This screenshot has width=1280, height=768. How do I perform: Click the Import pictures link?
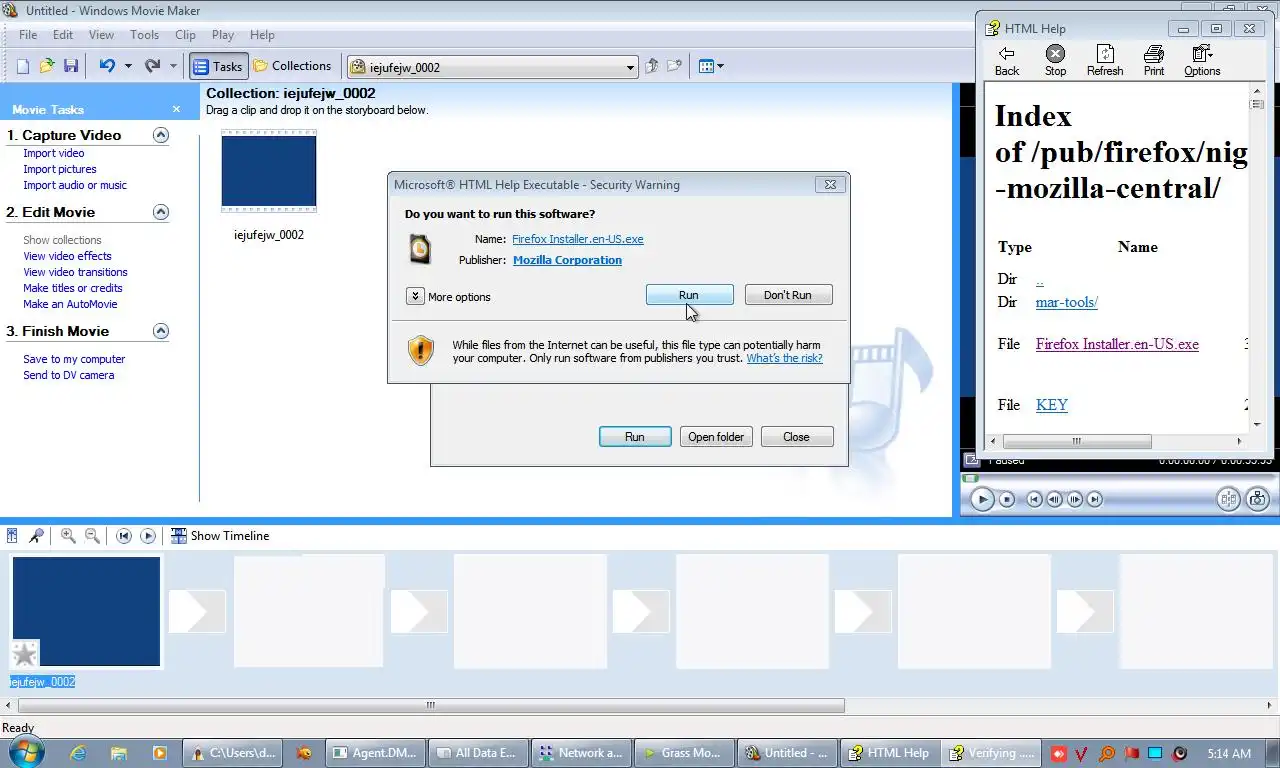tap(60, 169)
